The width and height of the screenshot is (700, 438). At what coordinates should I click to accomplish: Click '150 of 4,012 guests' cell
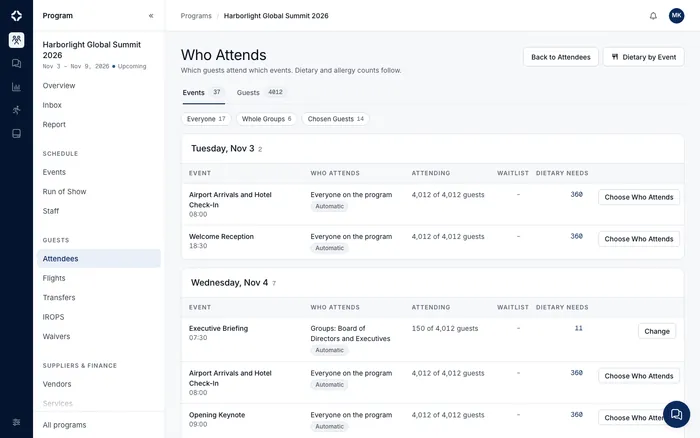point(445,329)
